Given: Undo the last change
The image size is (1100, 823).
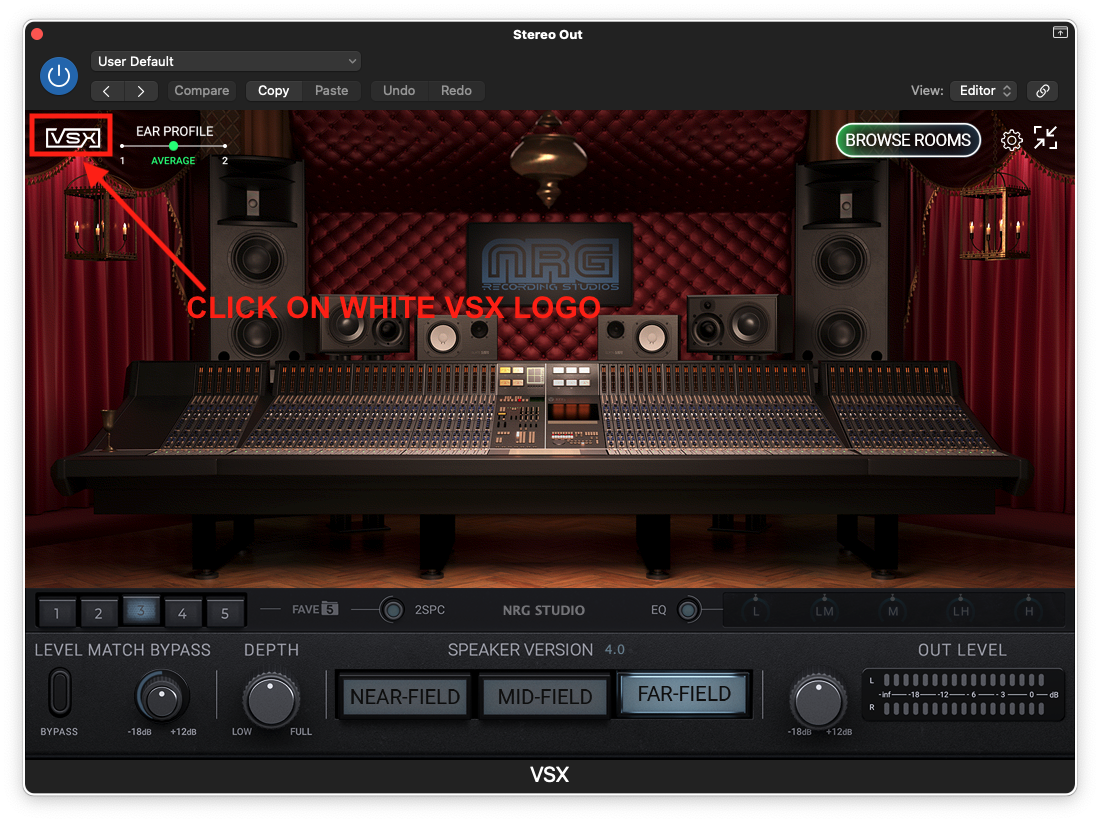Looking at the screenshot, I should [x=399, y=91].
